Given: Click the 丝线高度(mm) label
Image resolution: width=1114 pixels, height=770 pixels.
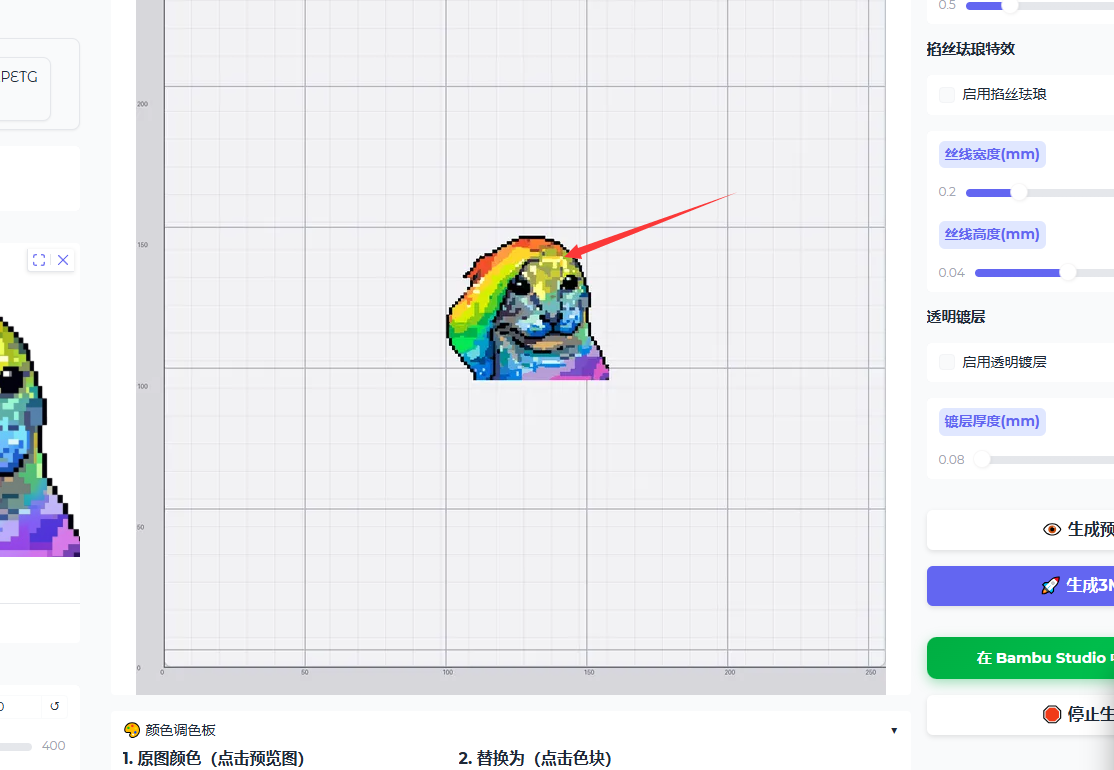Looking at the screenshot, I should 992,234.
